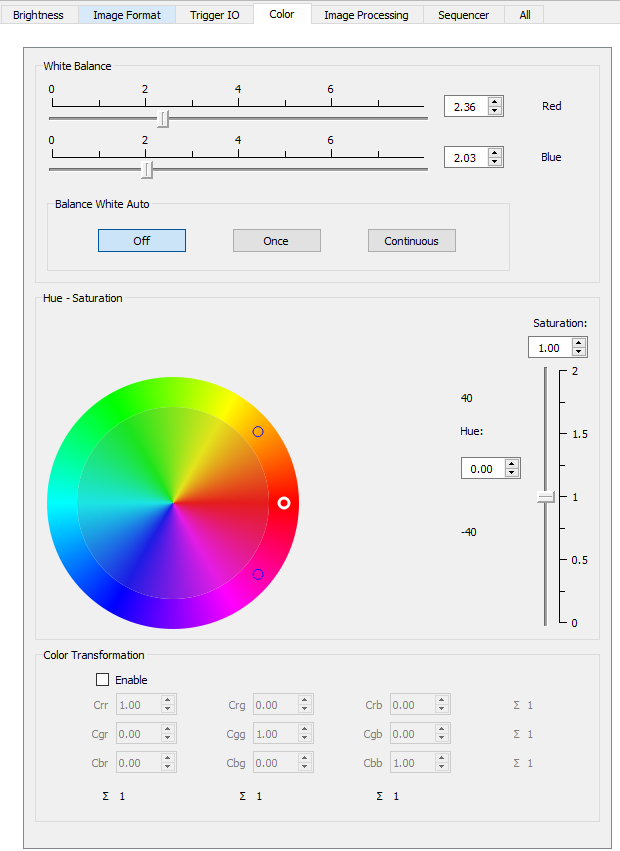Click the Hue value input field
Screen dimensions: 620x851
pyautogui.click(x=482, y=469)
